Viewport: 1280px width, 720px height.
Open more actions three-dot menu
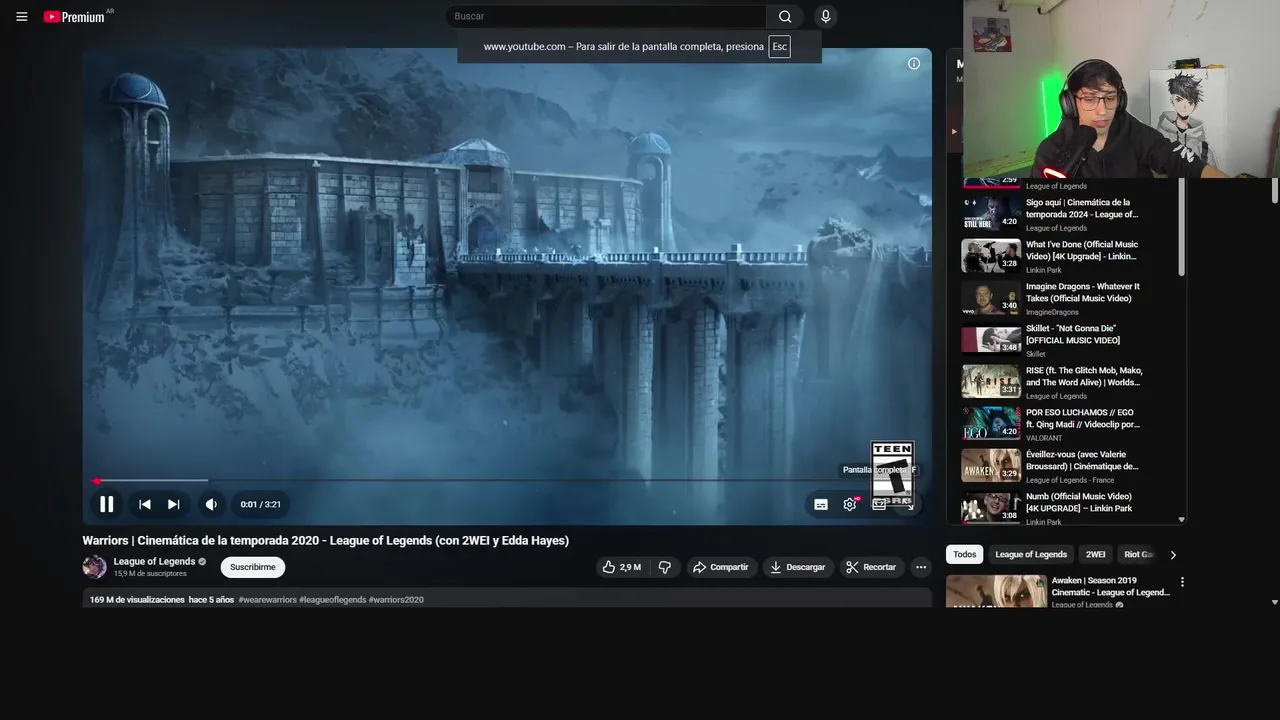[x=921, y=567]
